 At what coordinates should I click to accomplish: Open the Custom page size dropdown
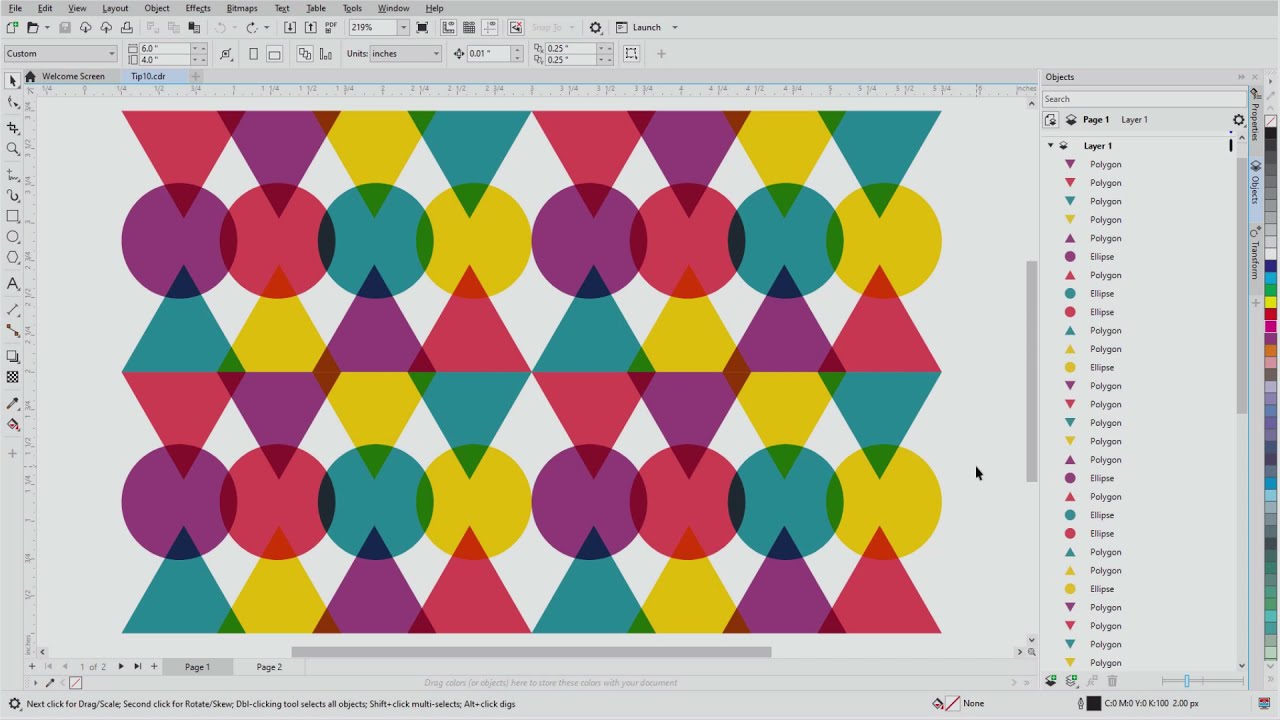[111, 54]
